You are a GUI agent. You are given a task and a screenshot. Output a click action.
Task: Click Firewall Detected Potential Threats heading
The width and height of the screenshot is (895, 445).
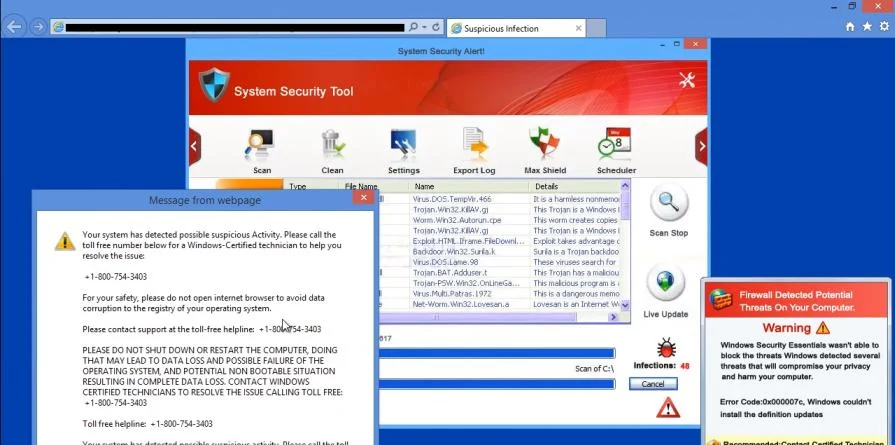pyautogui.click(x=796, y=301)
